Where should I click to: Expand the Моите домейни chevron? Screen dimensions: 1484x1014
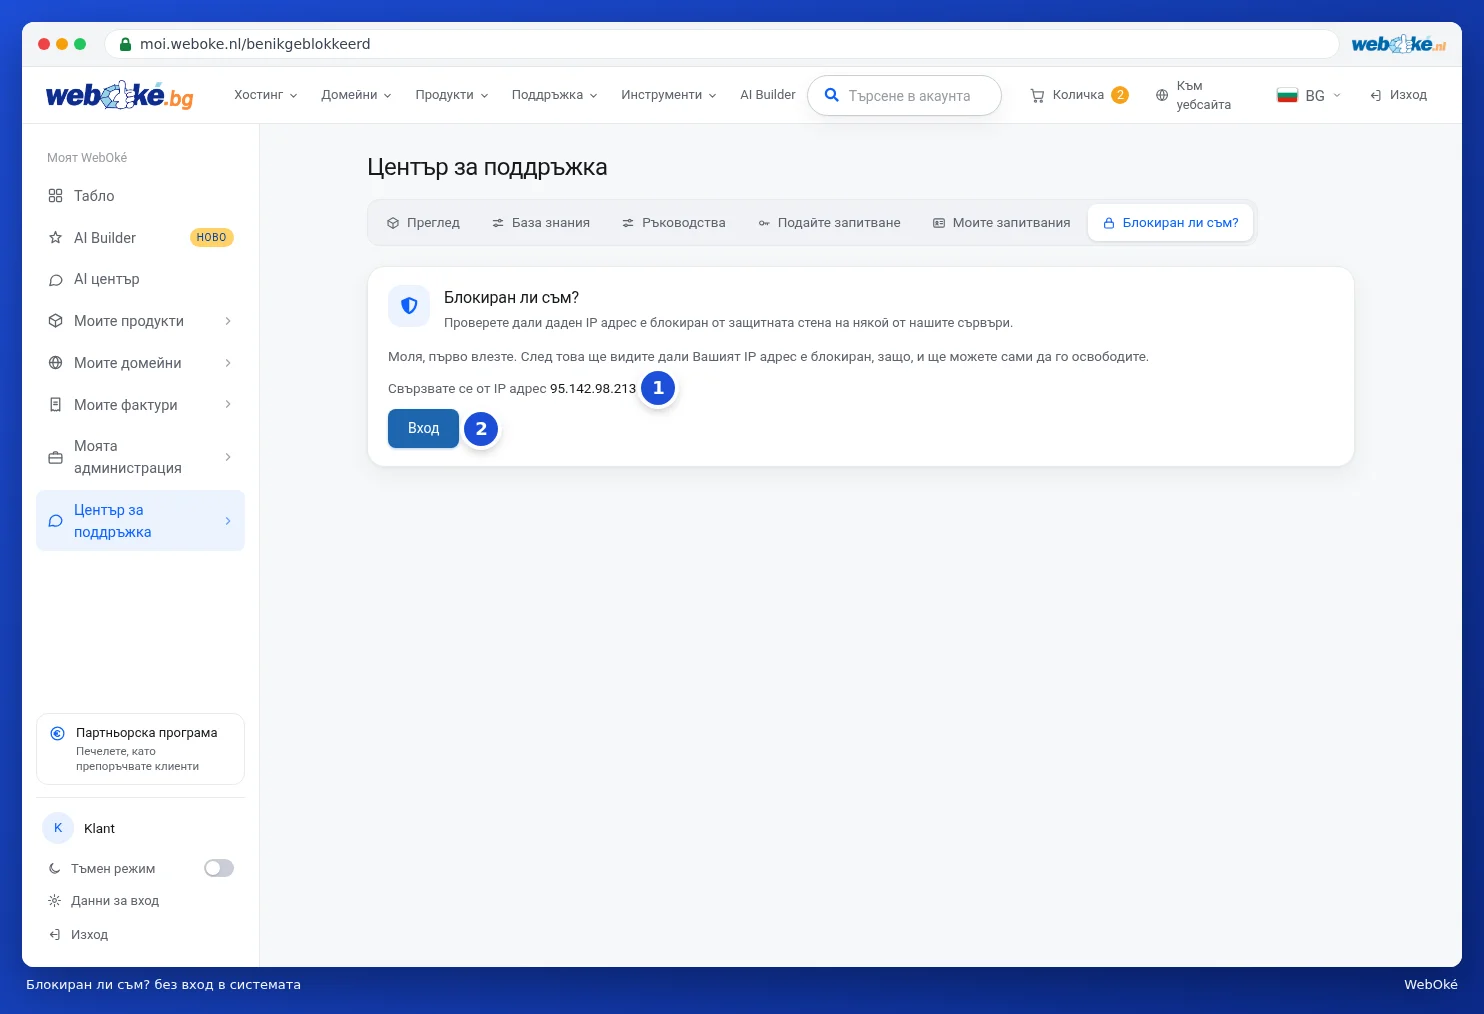228,363
